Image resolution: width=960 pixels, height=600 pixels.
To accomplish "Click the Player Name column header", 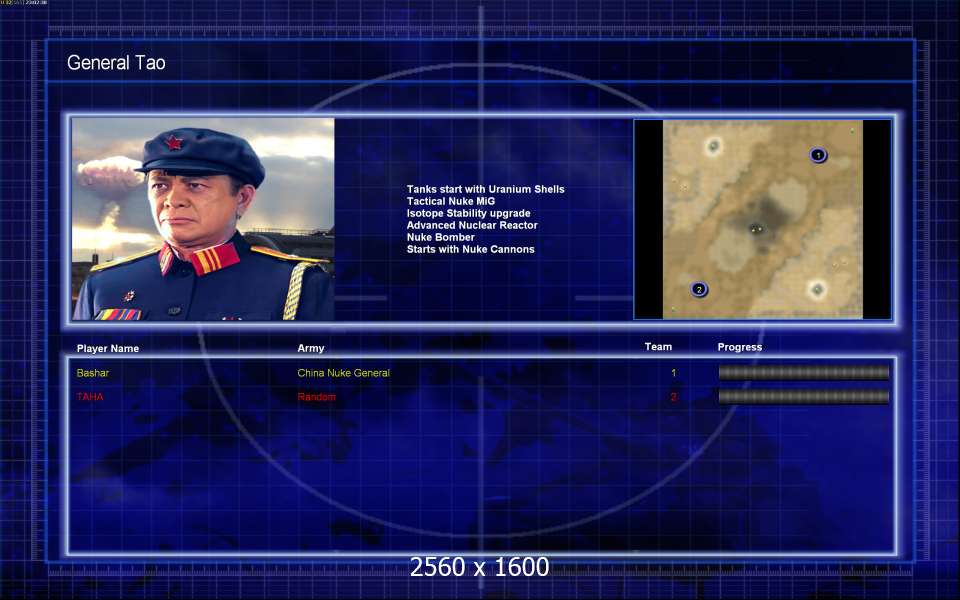I will click(108, 348).
